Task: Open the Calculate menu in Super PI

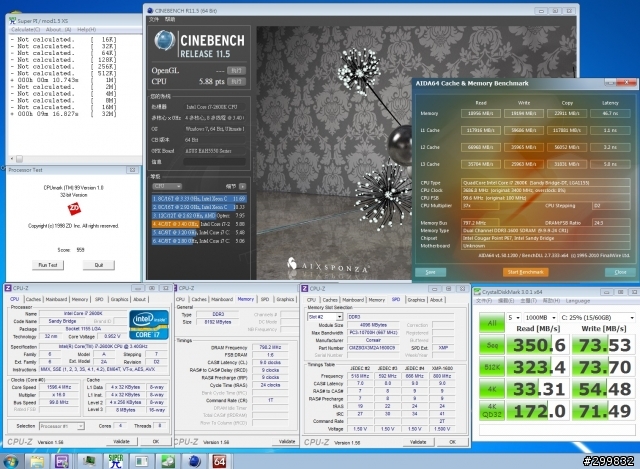Action: (26, 30)
